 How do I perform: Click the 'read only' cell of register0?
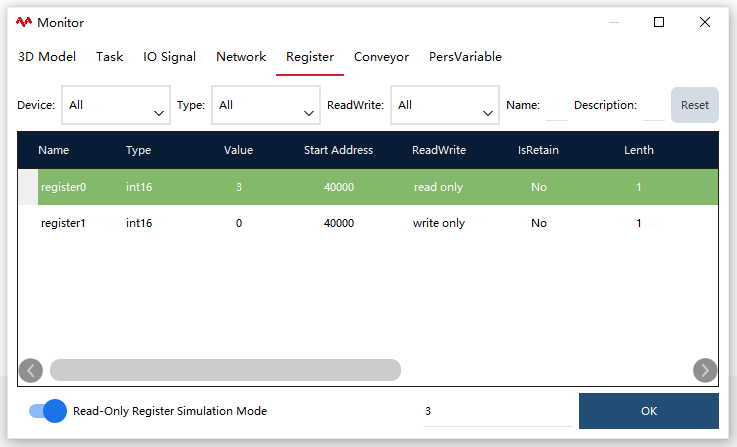[439, 187]
